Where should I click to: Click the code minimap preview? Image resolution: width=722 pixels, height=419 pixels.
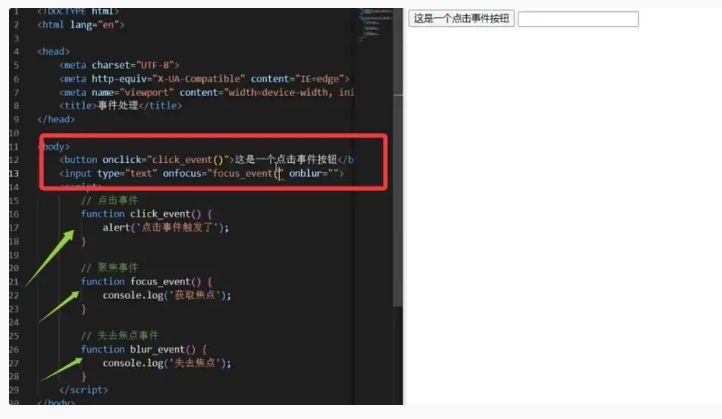point(375,25)
